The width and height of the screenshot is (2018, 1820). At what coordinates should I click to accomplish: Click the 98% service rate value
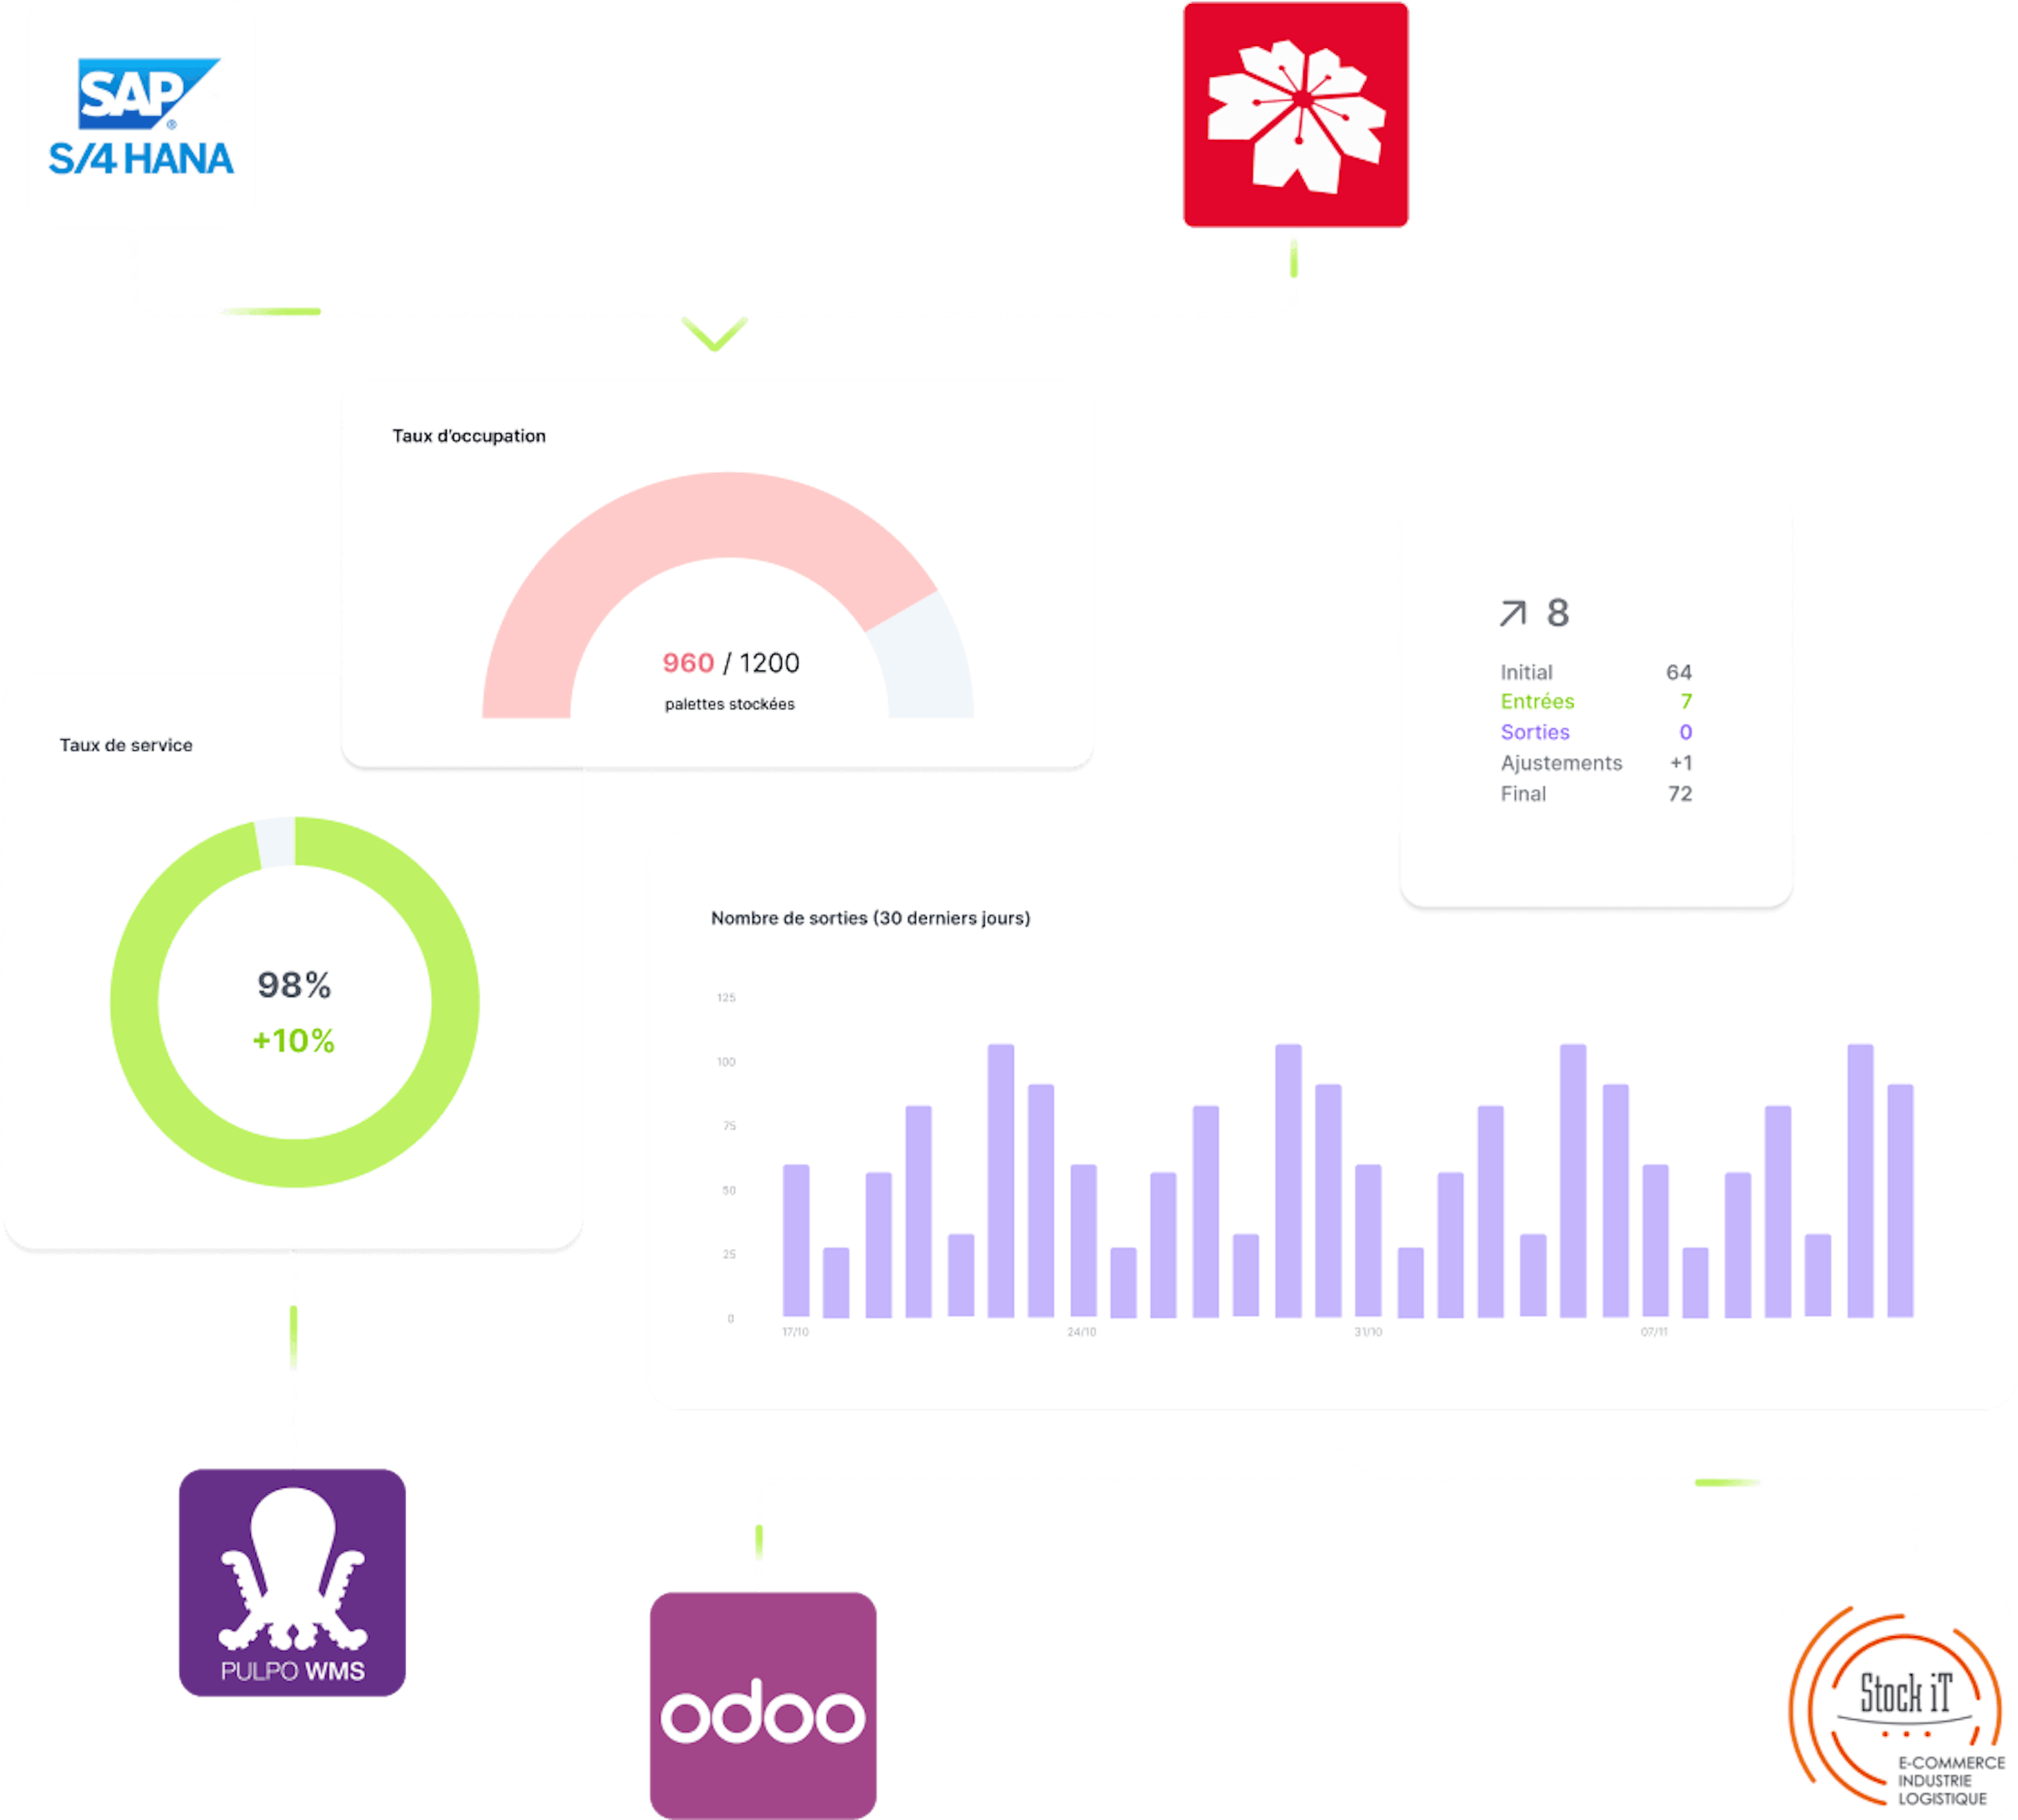click(x=294, y=985)
